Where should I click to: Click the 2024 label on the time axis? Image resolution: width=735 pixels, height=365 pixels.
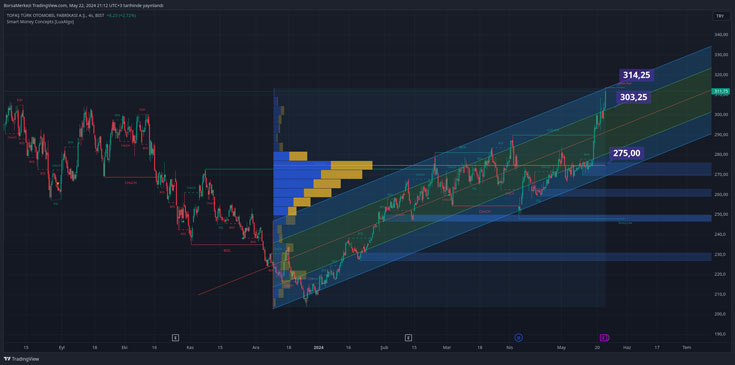point(318,347)
